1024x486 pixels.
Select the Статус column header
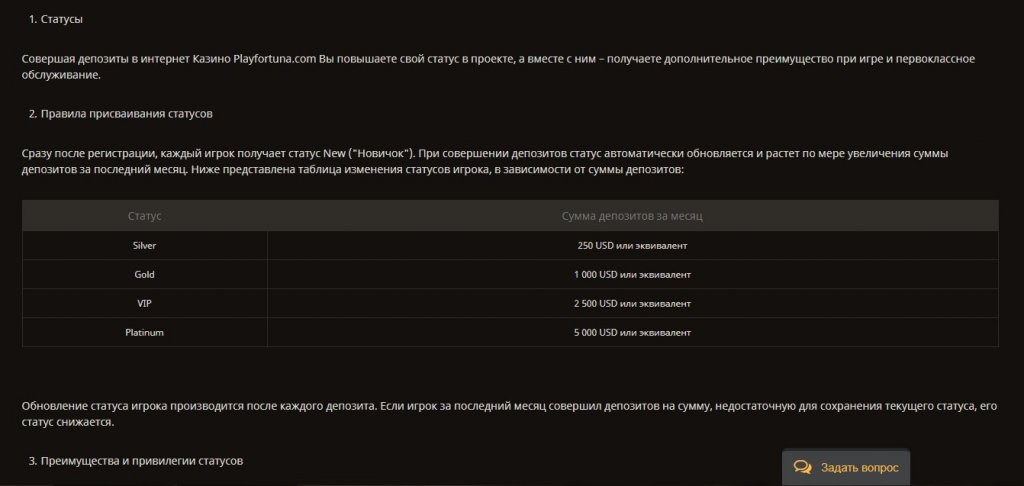click(145, 216)
